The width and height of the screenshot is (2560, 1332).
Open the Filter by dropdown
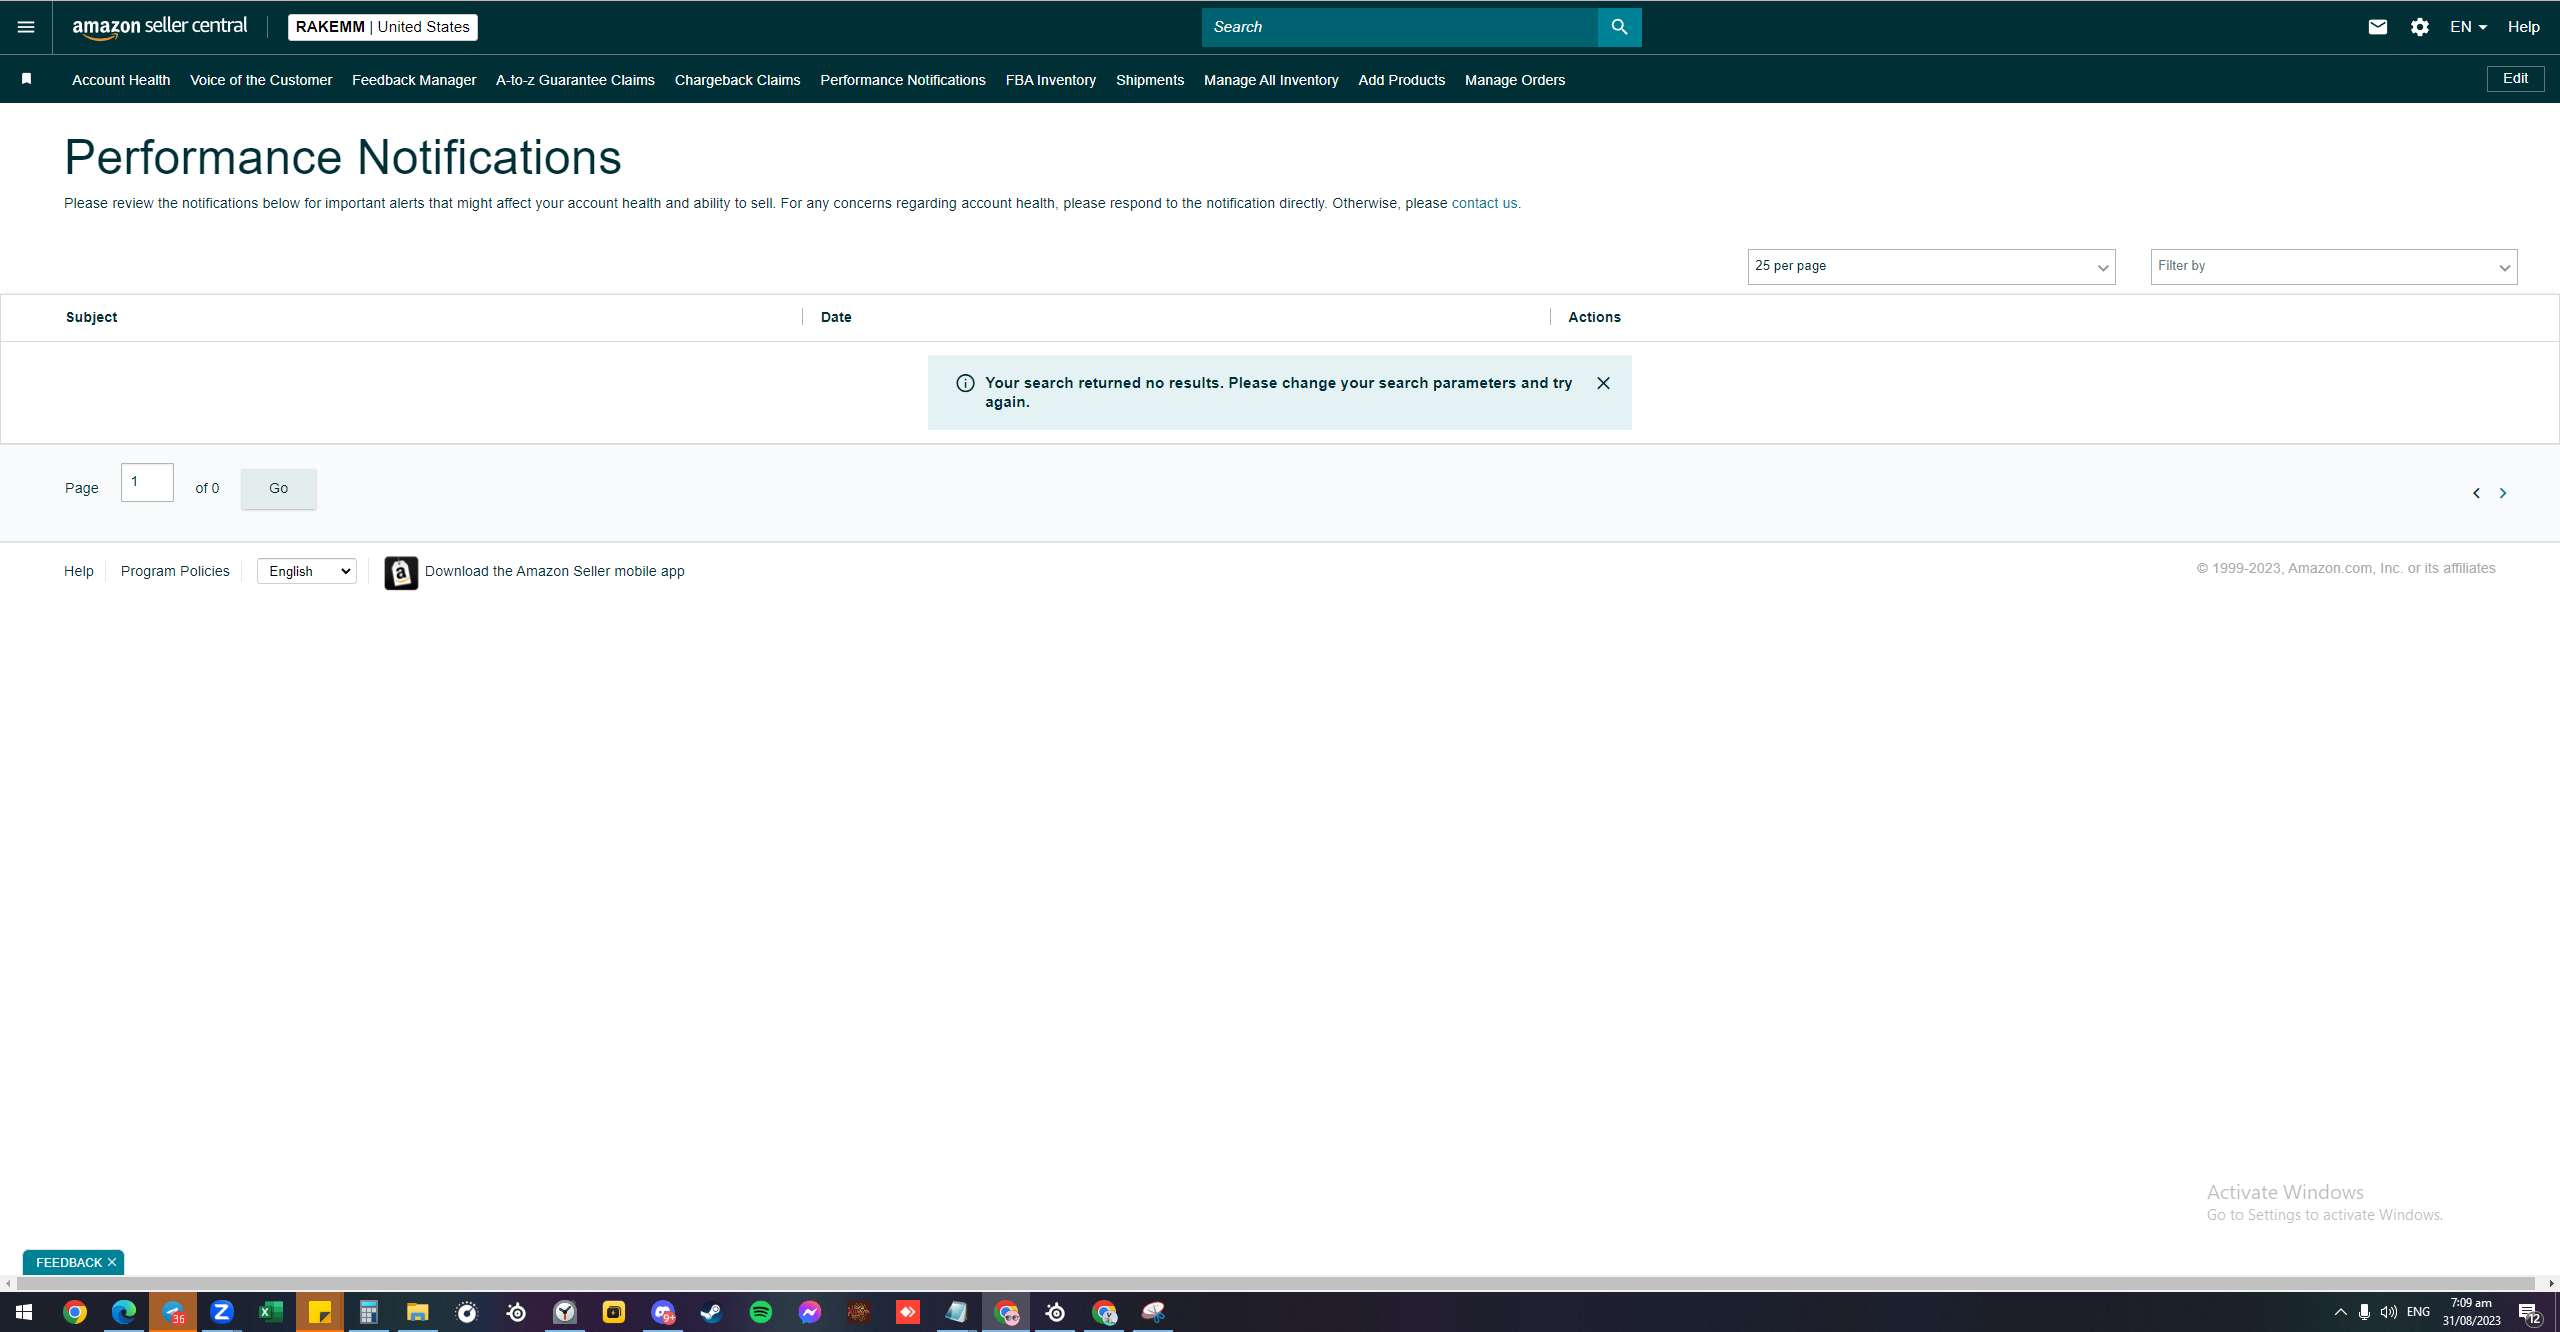click(2334, 267)
